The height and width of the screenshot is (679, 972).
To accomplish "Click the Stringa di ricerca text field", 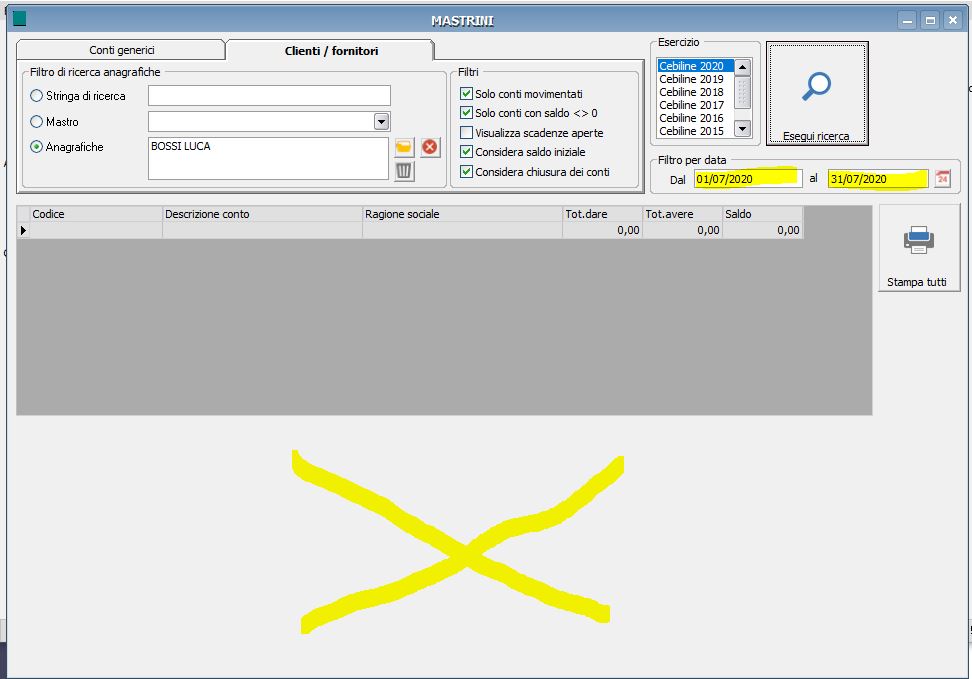I will (x=269, y=95).
